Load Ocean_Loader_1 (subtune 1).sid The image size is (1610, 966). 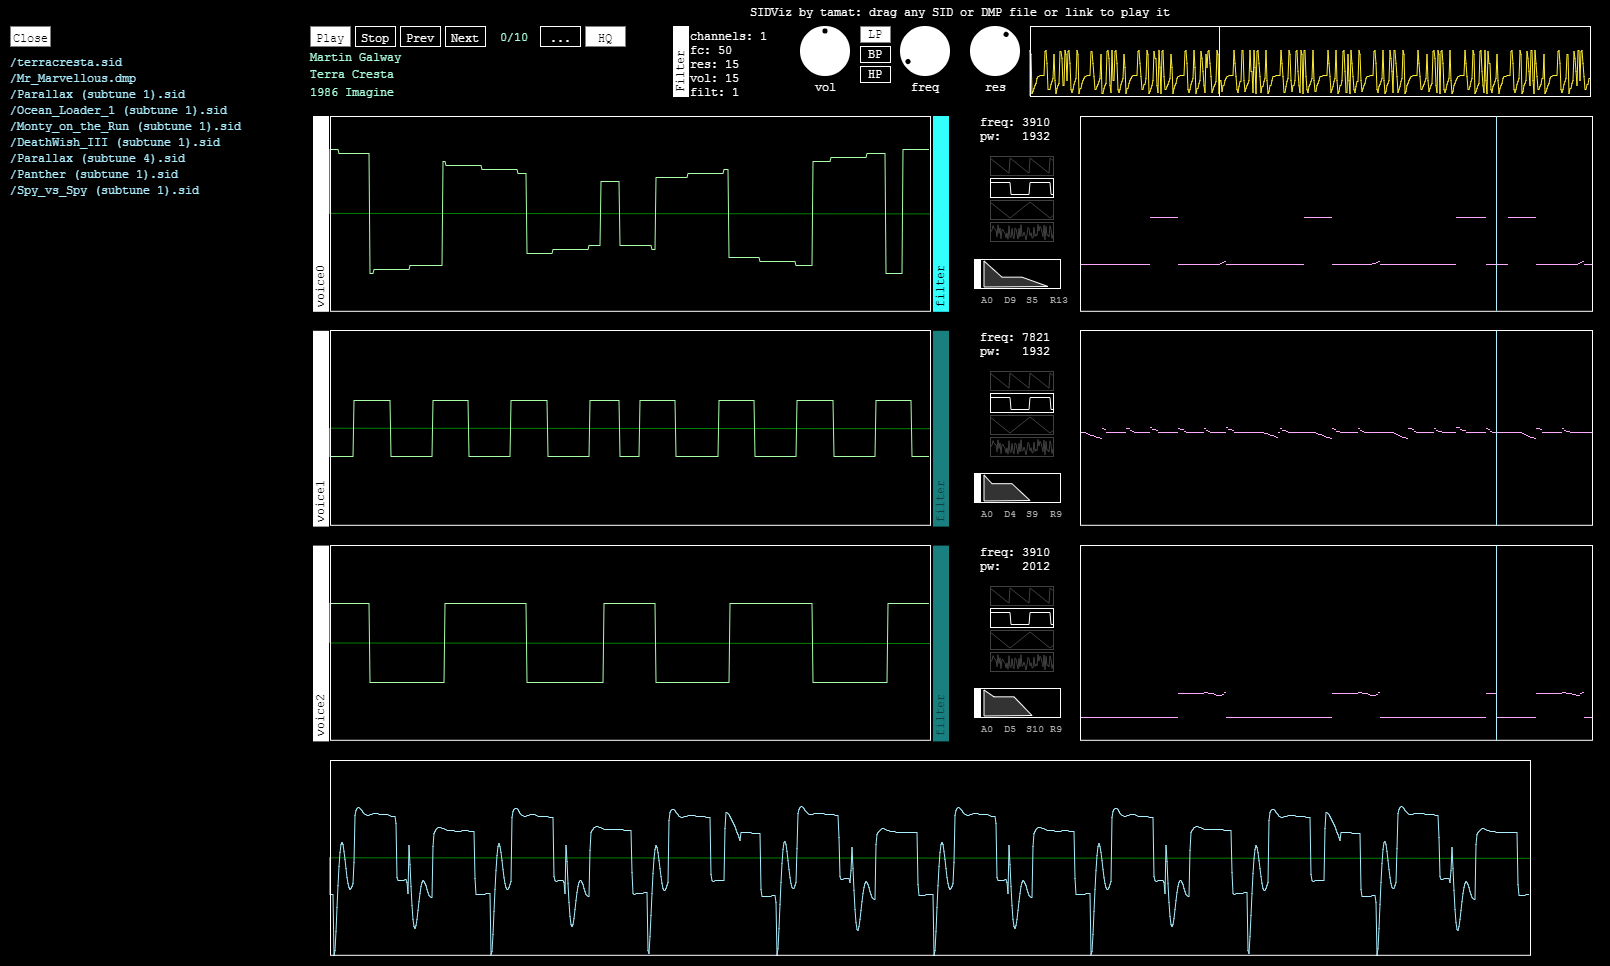(x=119, y=110)
